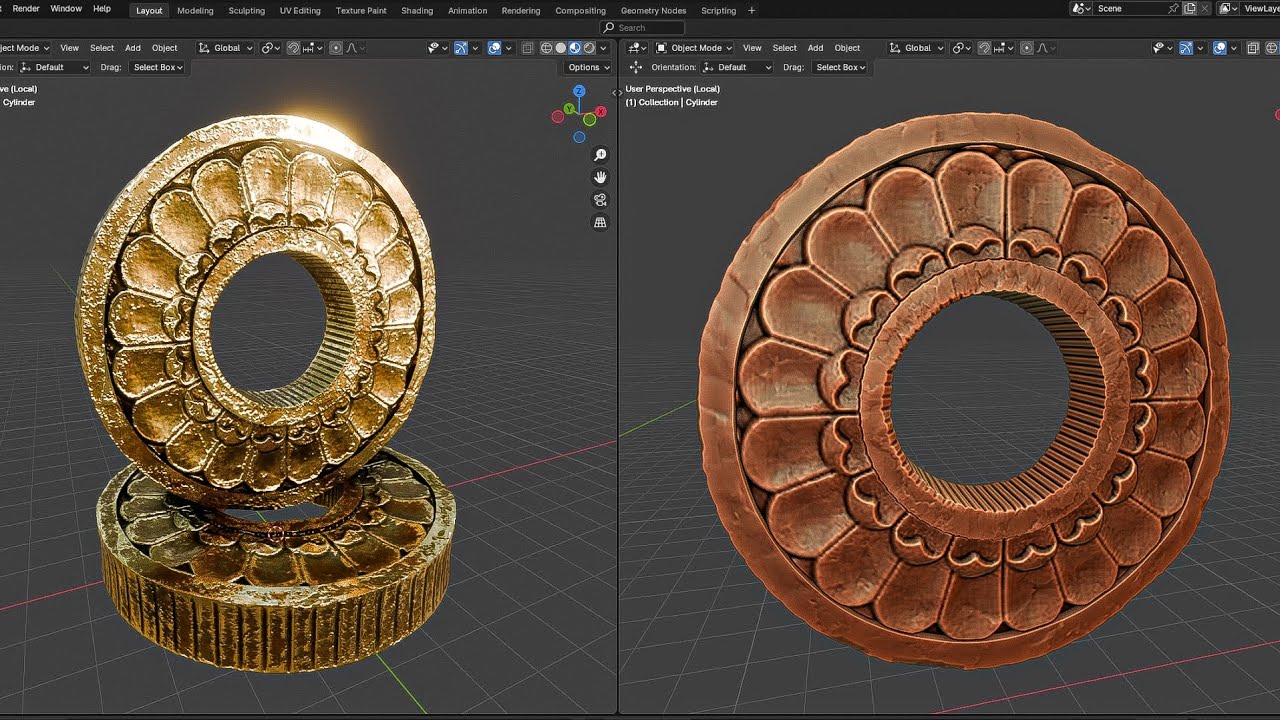Click the Search field at top
The width and height of the screenshot is (1280, 720).
coord(643,28)
